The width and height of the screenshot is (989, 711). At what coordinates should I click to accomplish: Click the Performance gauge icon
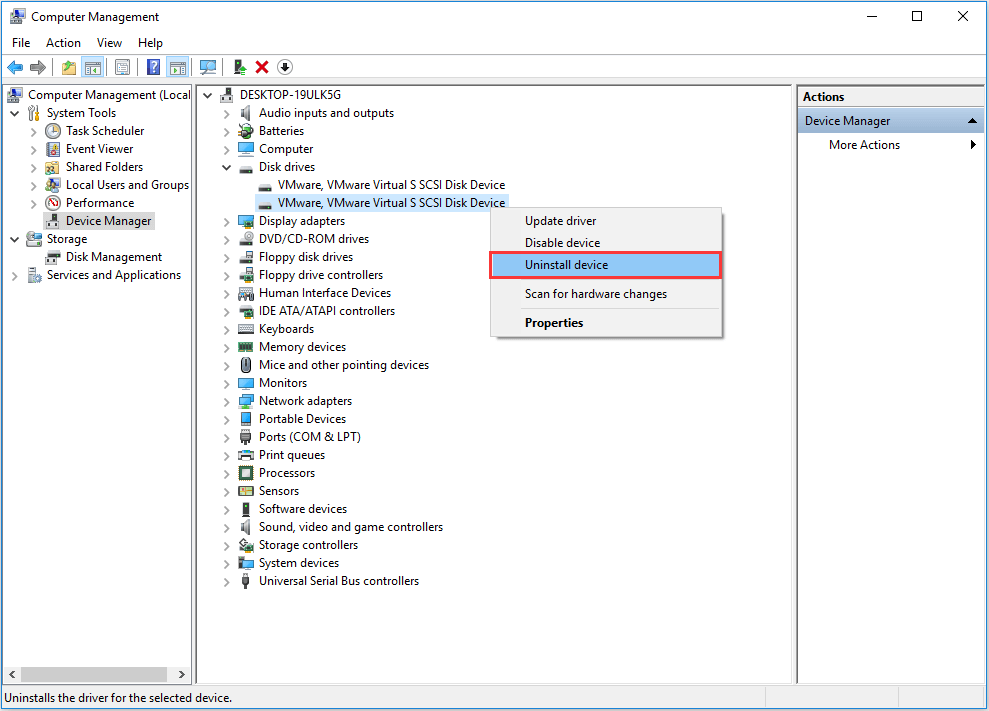pyautogui.click(x=53, y=203)
